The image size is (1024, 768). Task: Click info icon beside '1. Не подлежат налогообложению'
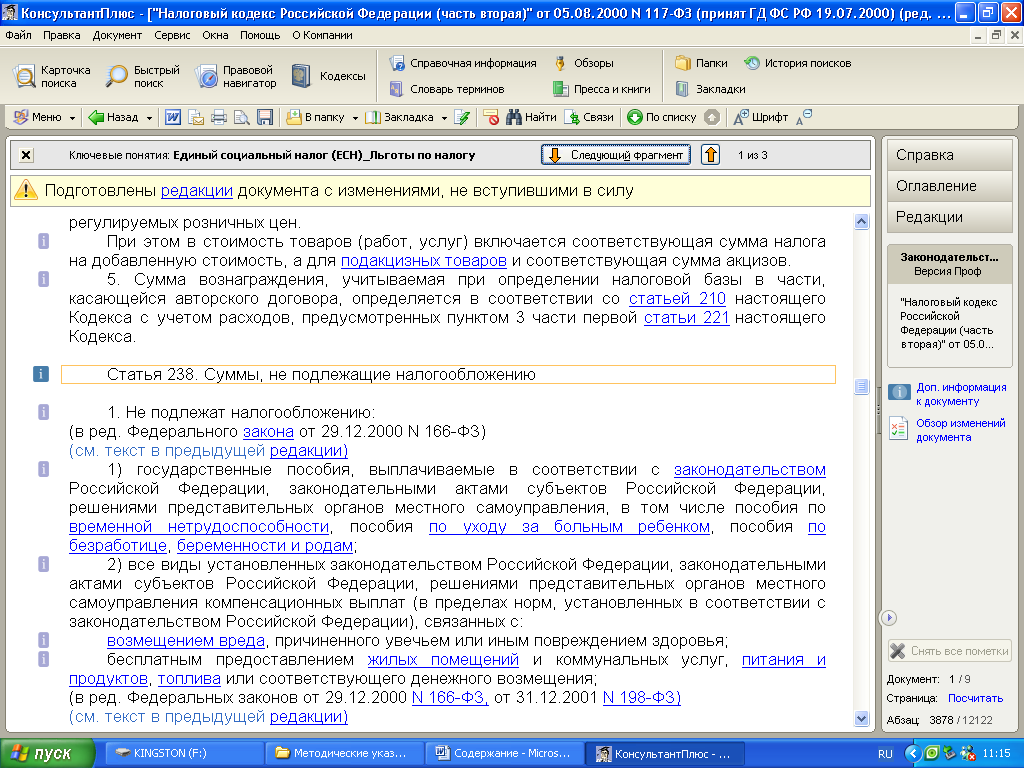(x=43, y=412)
